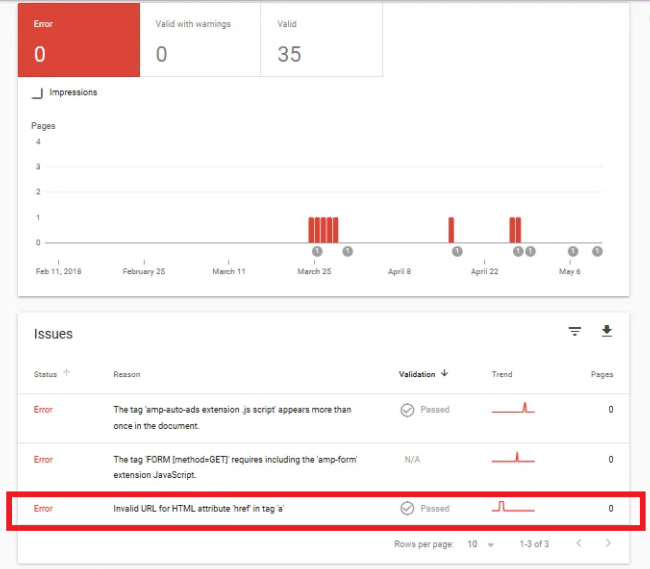This screenshot has width=650, height=569.
Task: View trend sparkline for amp-form row
Action: coord(513,457)
